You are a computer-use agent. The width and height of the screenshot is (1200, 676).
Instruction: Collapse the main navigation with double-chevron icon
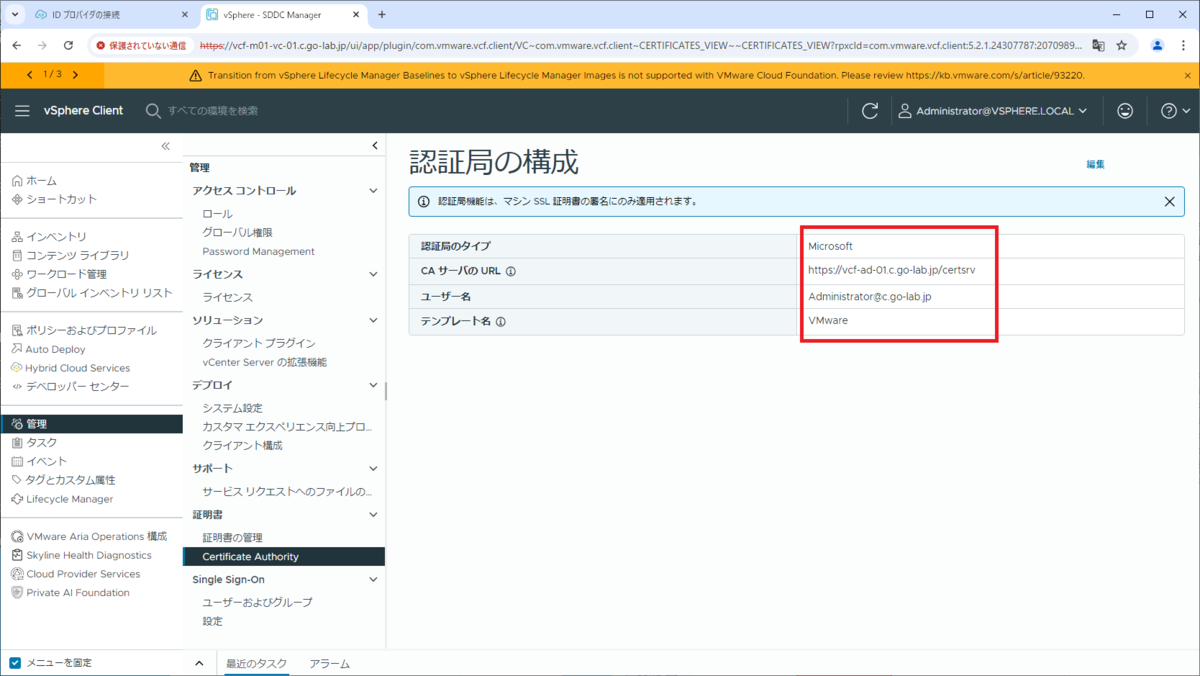tap(166, 146)
